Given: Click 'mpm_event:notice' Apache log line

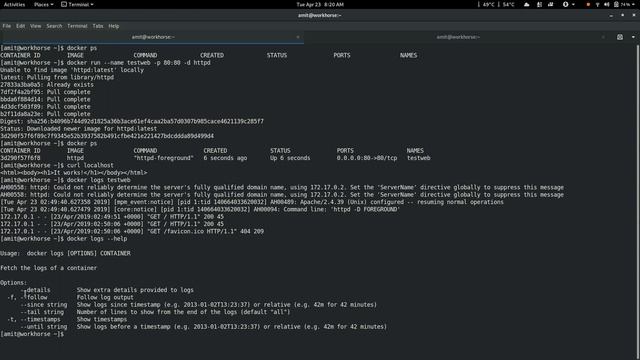Looking at the screenshot, I should coord(252,202).
